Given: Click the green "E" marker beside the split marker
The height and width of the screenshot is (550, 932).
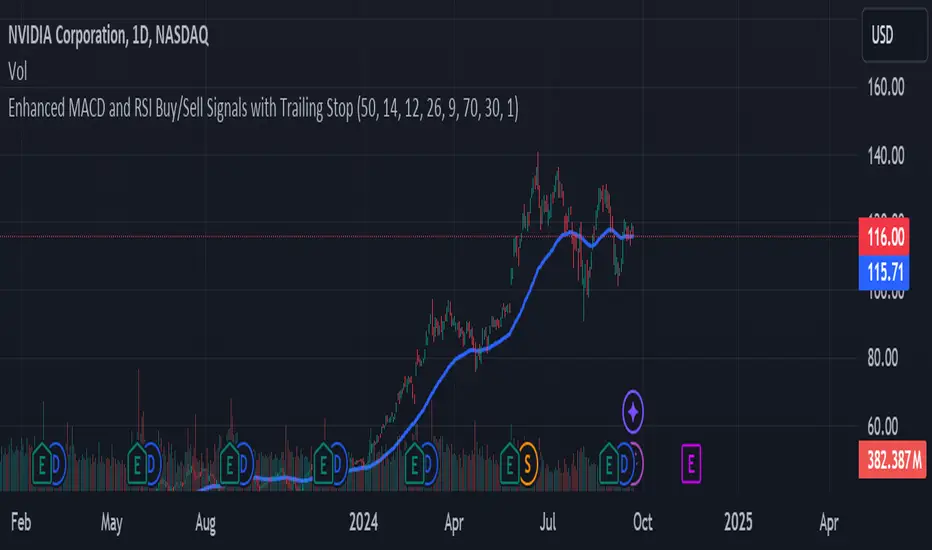Looking at the screenshot, I should pos(510,463).
